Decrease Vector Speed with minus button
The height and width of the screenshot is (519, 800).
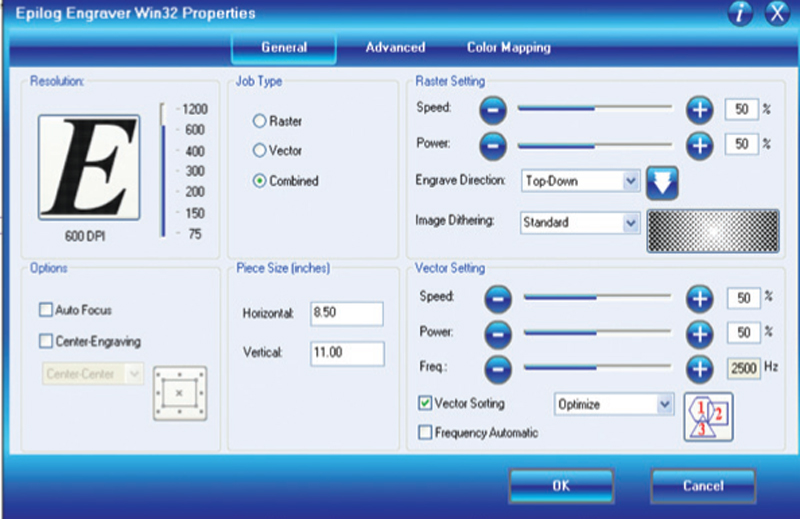coord(498,299)
